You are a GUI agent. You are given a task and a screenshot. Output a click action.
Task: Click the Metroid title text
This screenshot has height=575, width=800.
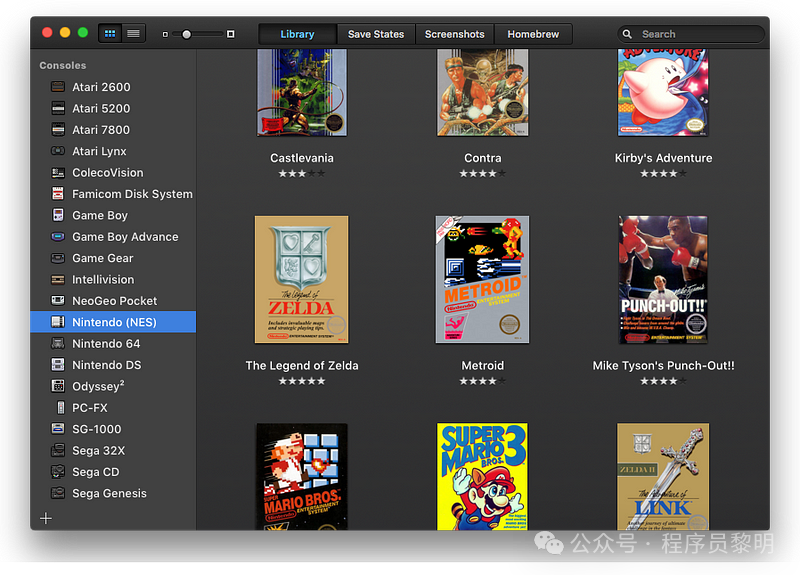pos(483,366)
